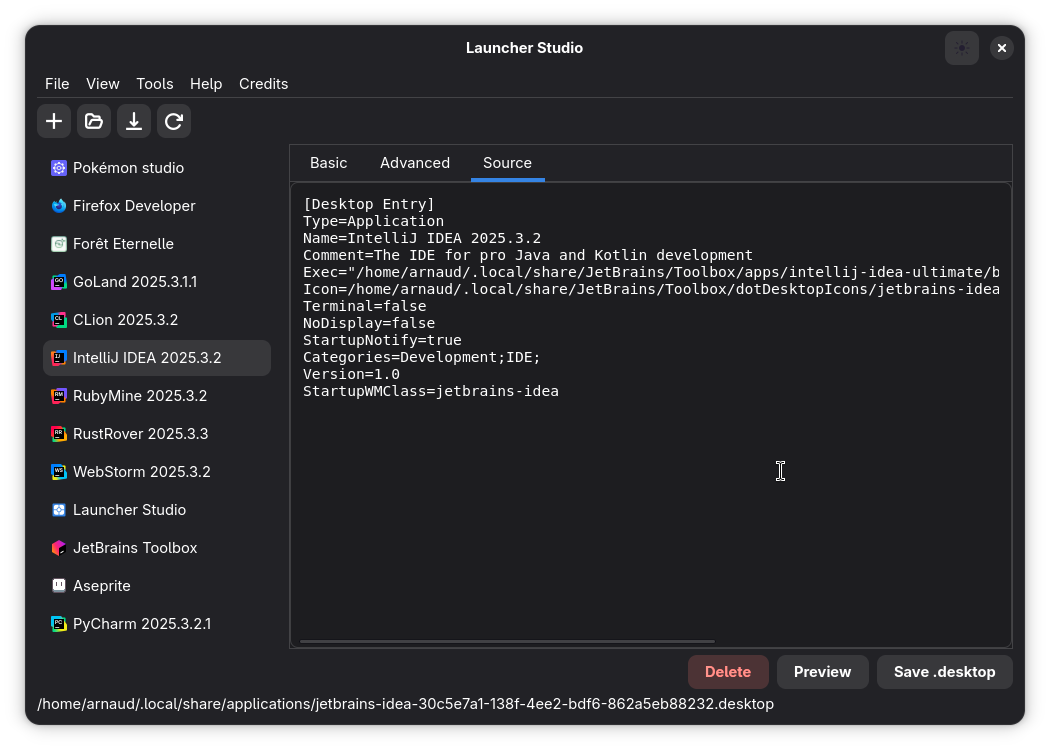This screenshot has height=750, width=1050.
Task: Click the Aseprite app icon
Action: 59,586
